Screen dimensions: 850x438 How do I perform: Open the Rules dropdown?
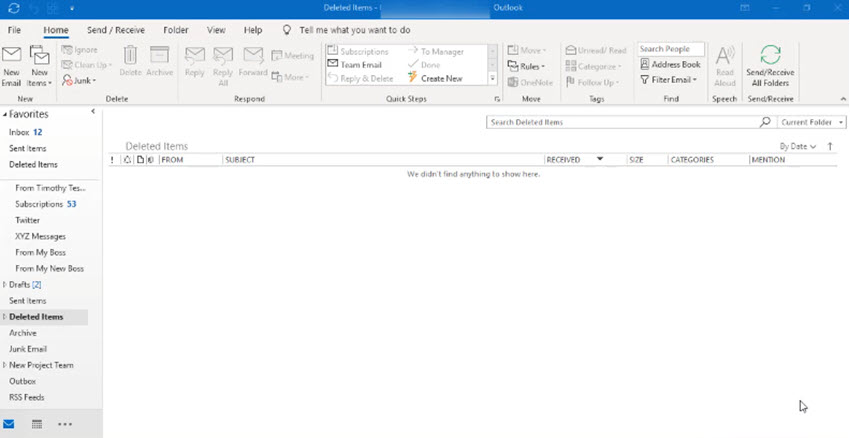[x=526, y=66]
